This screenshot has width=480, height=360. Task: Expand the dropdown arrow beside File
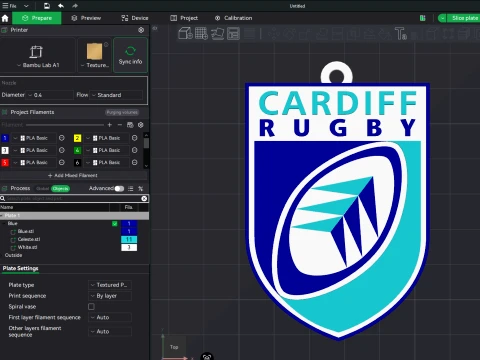26,6
